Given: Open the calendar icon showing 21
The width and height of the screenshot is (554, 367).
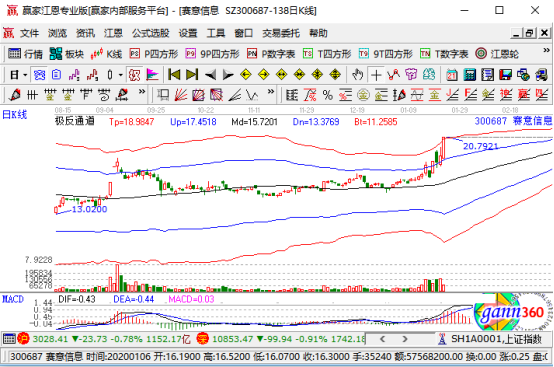Looking at the screenshot, I should tap(452, 75).
